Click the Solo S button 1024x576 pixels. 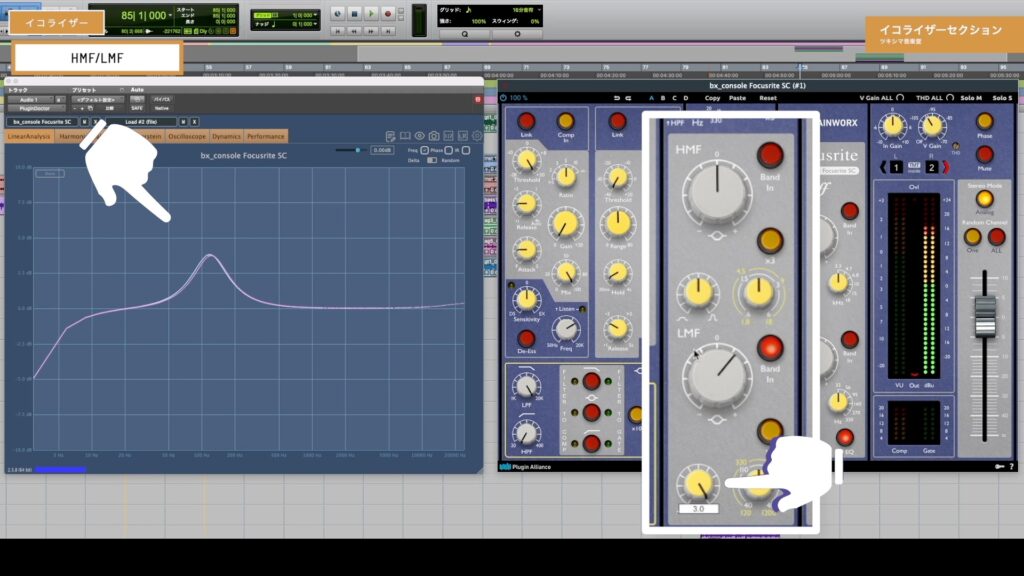click(x=1002, y=98)
